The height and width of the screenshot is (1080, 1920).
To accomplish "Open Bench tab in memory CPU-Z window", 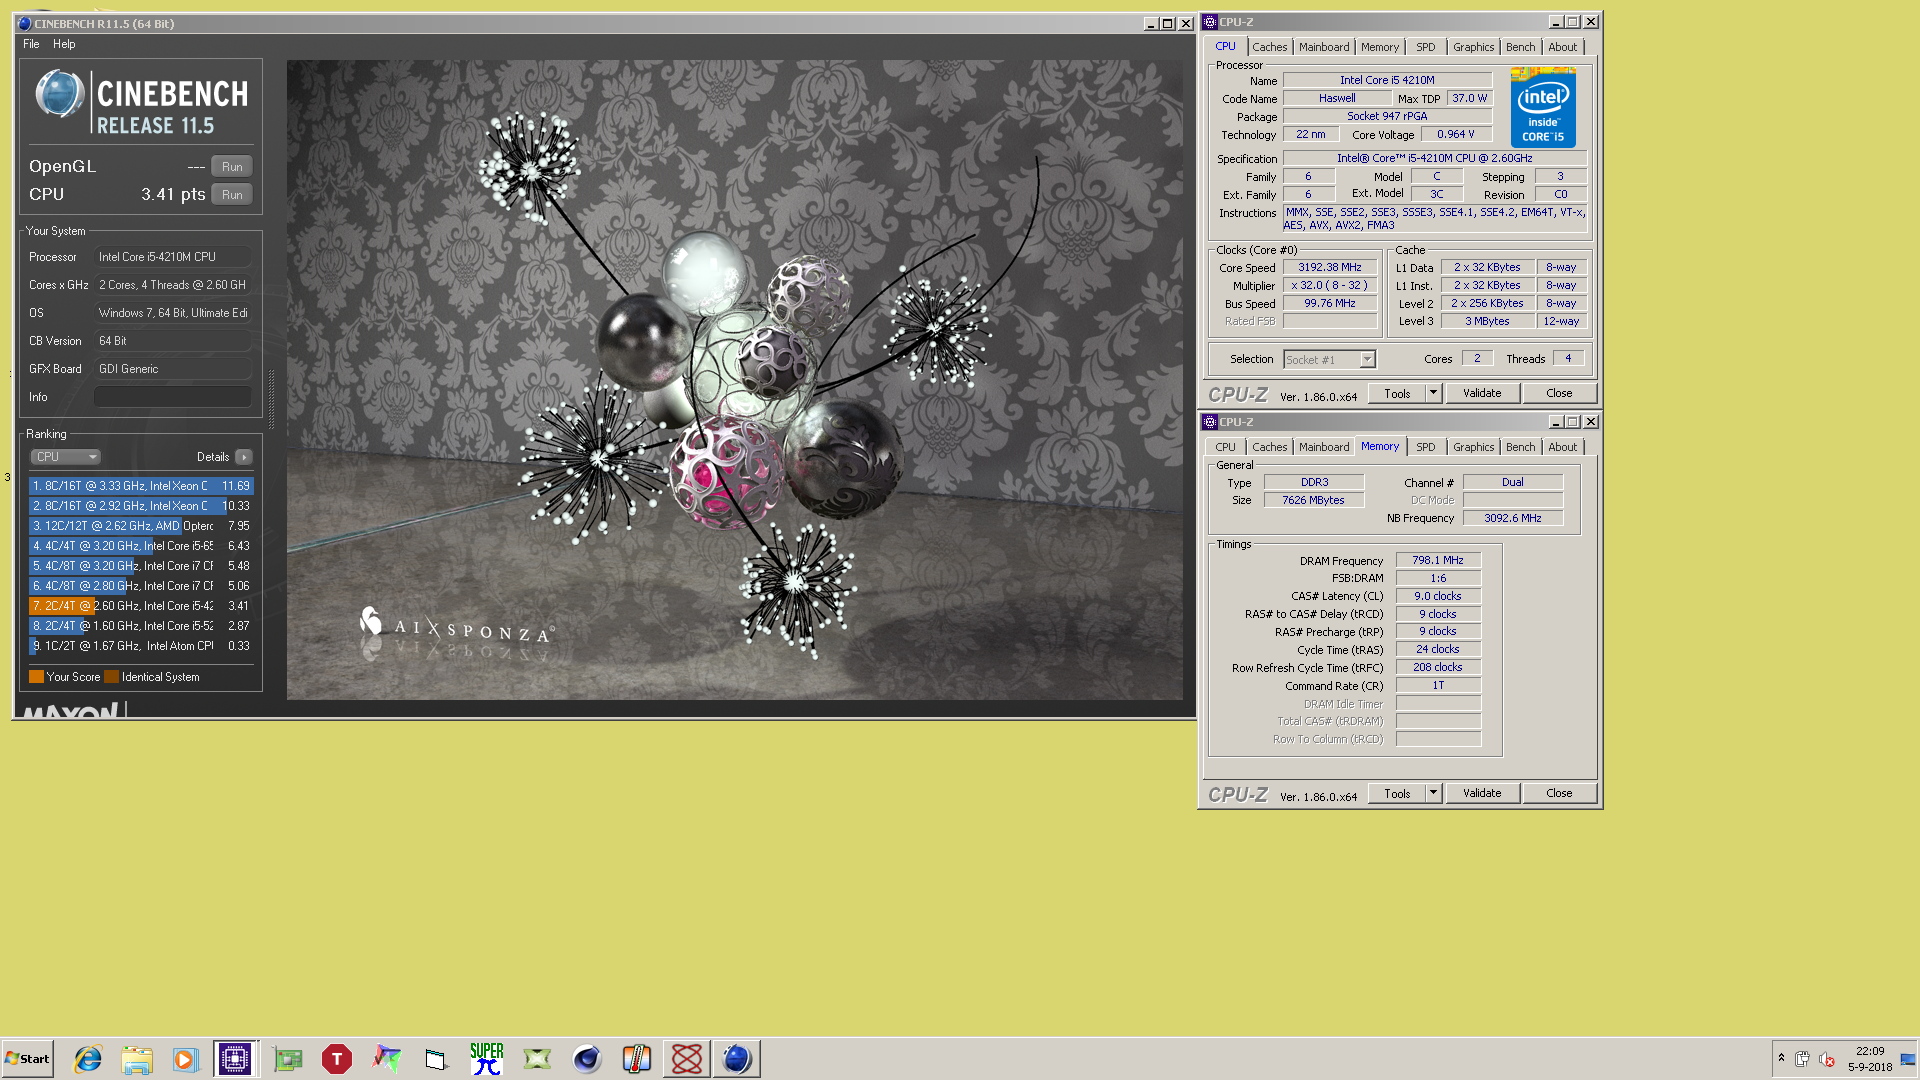I will [1520, 447].
